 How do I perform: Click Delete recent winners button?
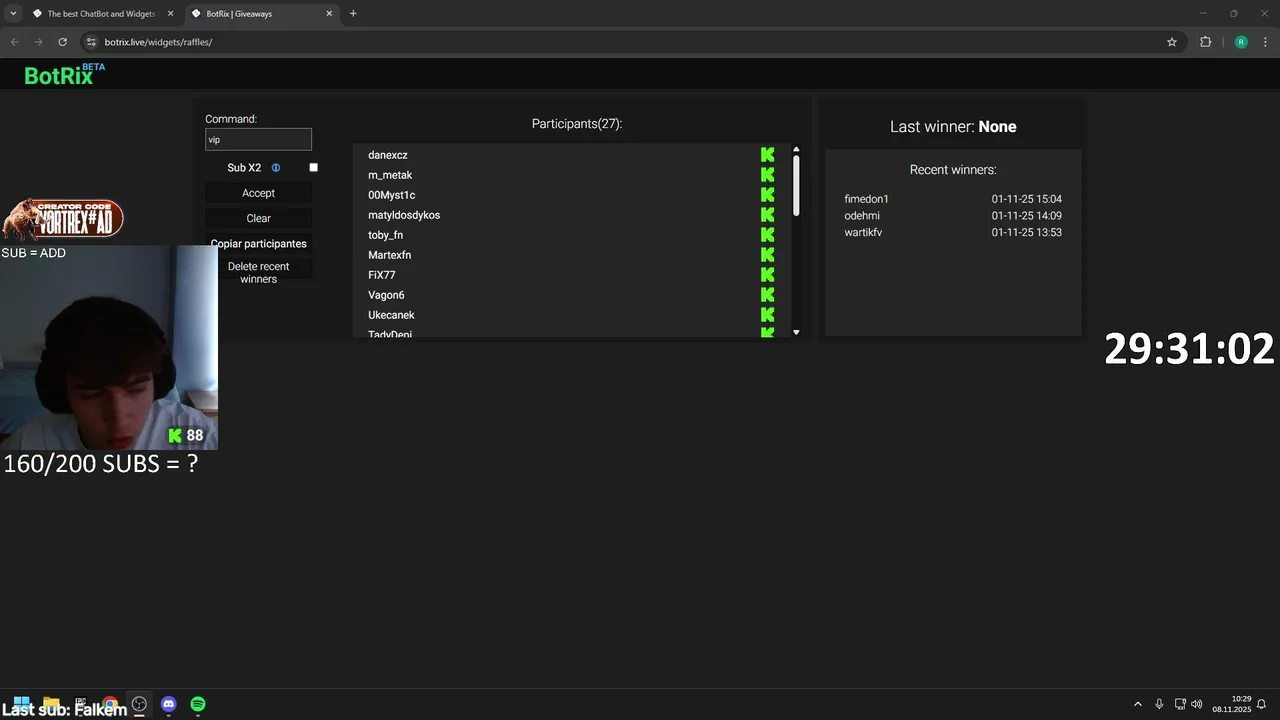(x=258, y=273)
